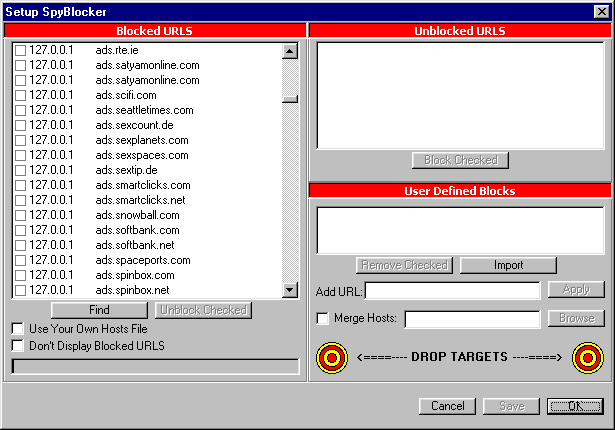Click the Apply button
The width and height of the screenshot is (615, 430).
click(x=576, y=290)
